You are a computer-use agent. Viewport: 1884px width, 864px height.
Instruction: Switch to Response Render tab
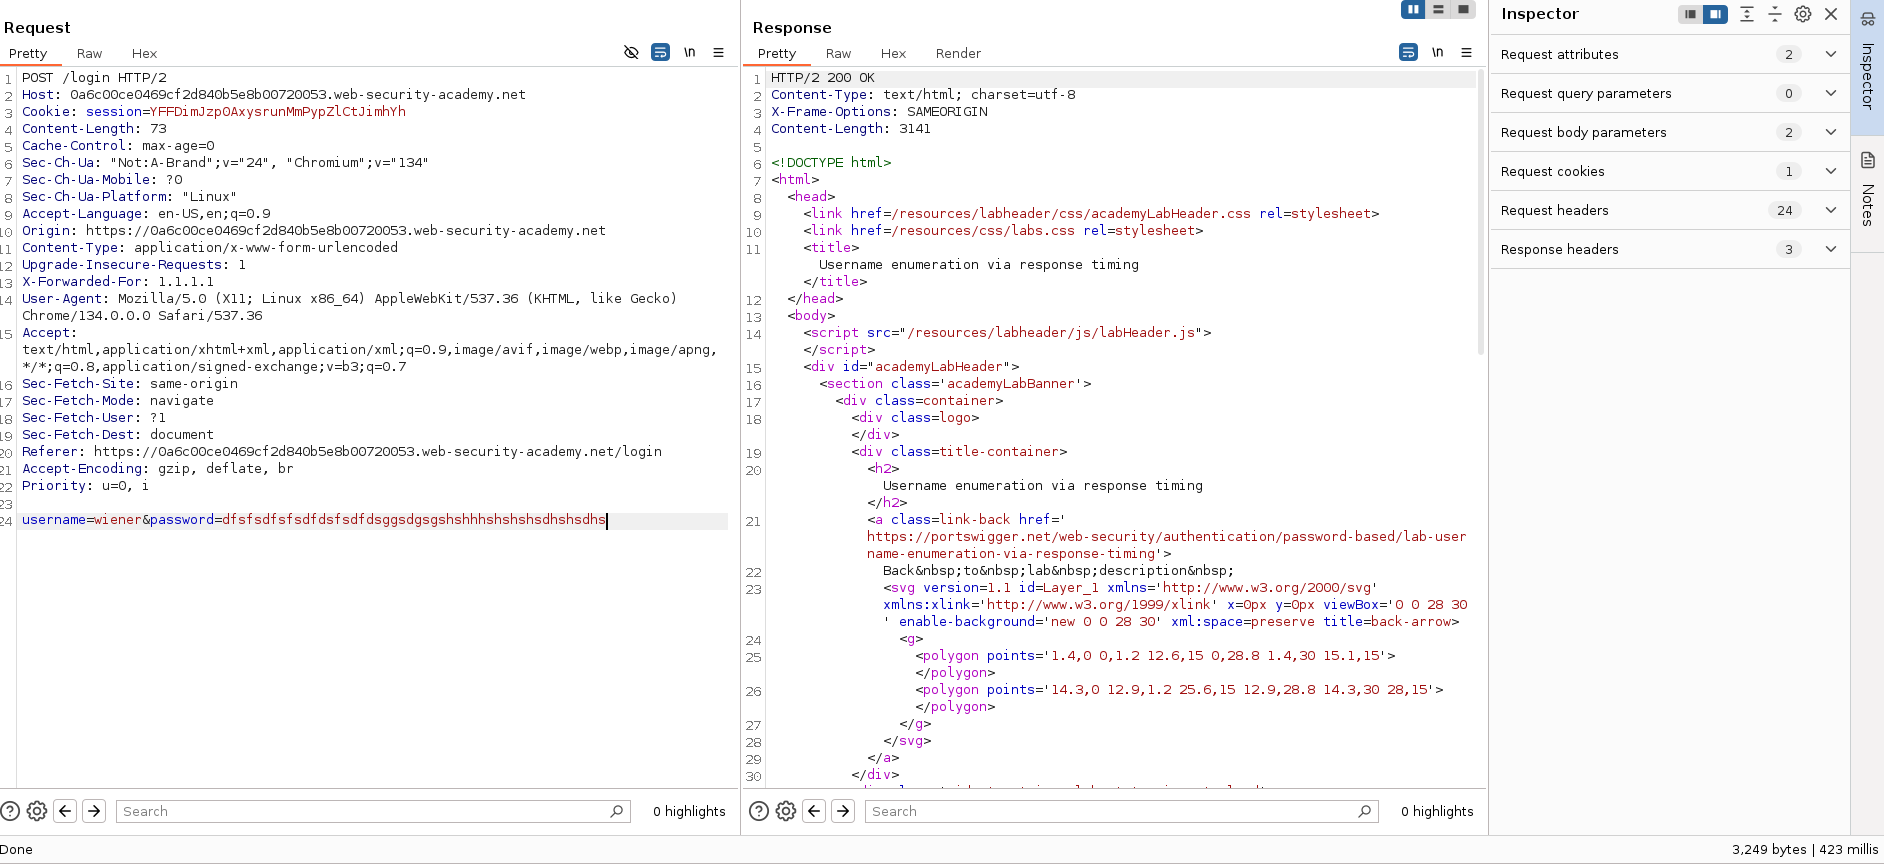(958, 54)
